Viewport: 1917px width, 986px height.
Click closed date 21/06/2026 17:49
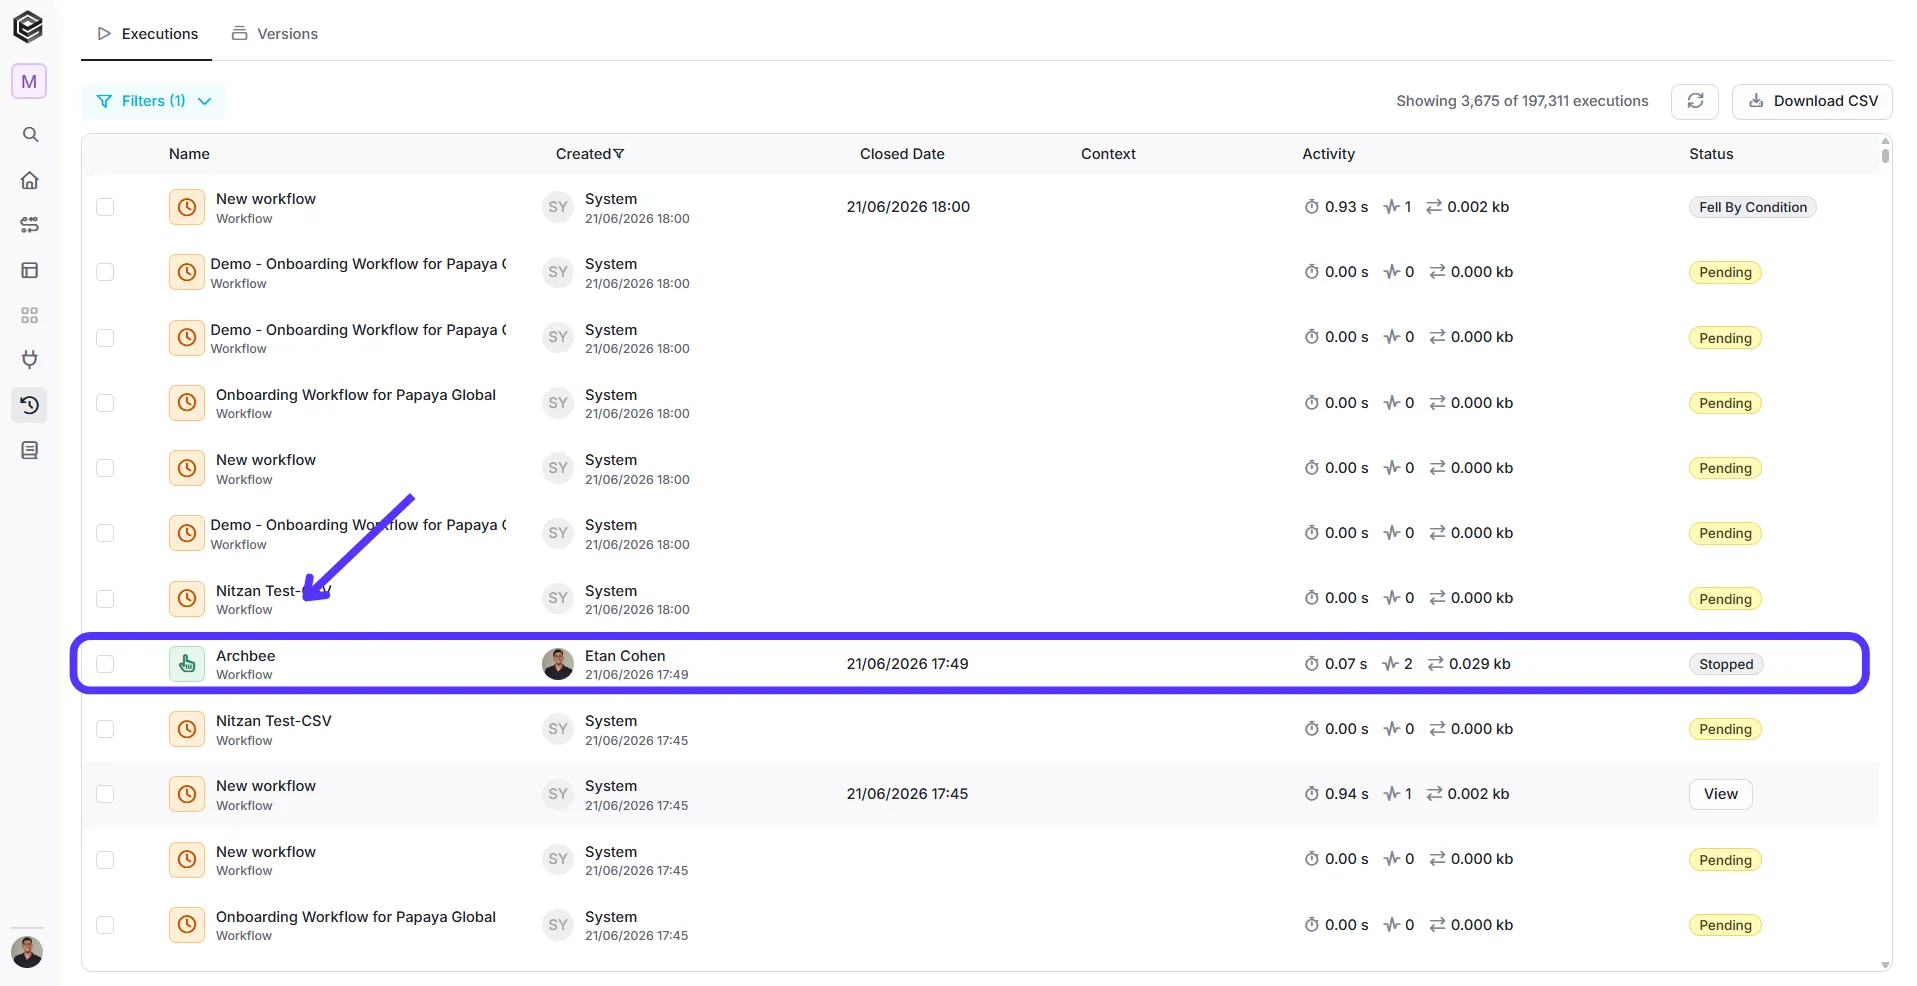click(907, 664)
